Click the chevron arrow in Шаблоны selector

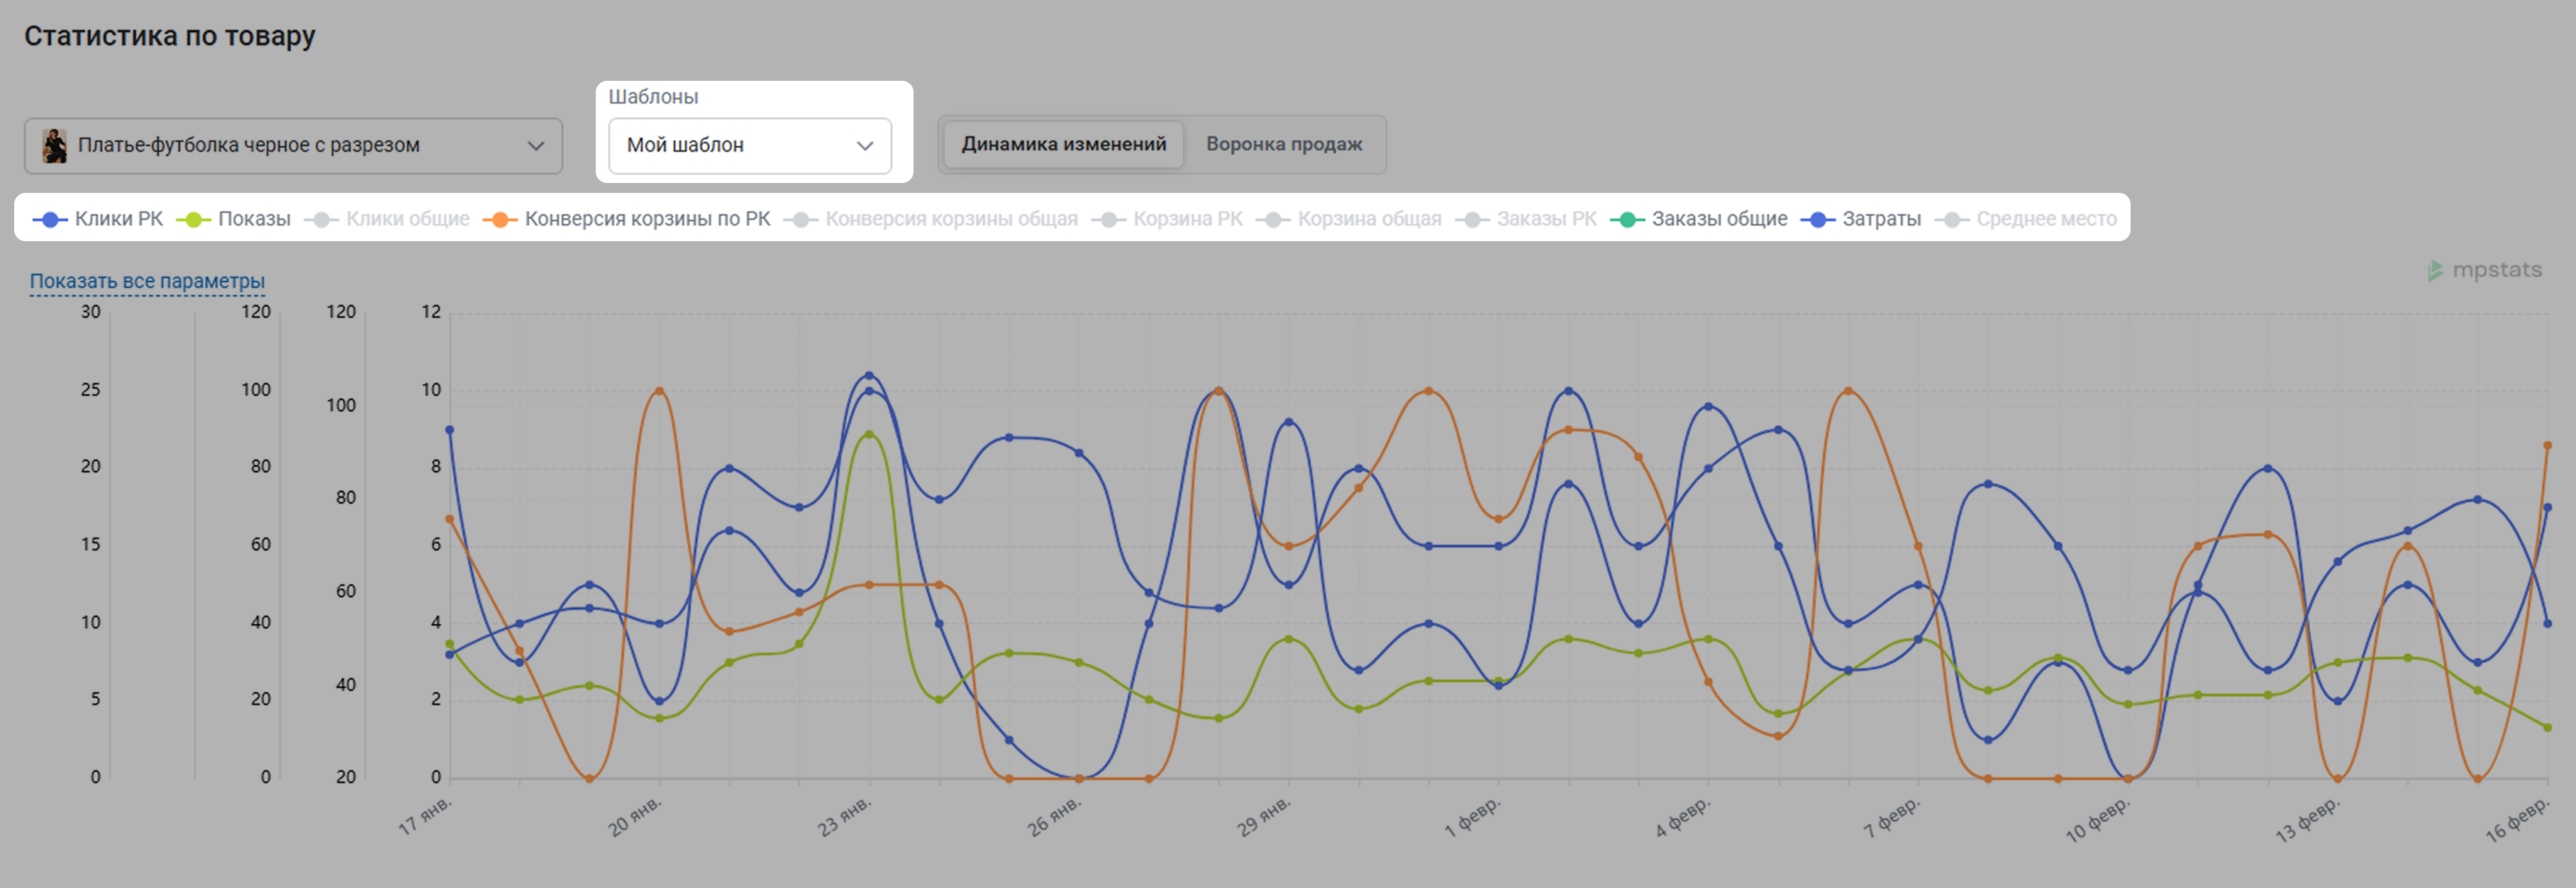[x=865, y=146]
